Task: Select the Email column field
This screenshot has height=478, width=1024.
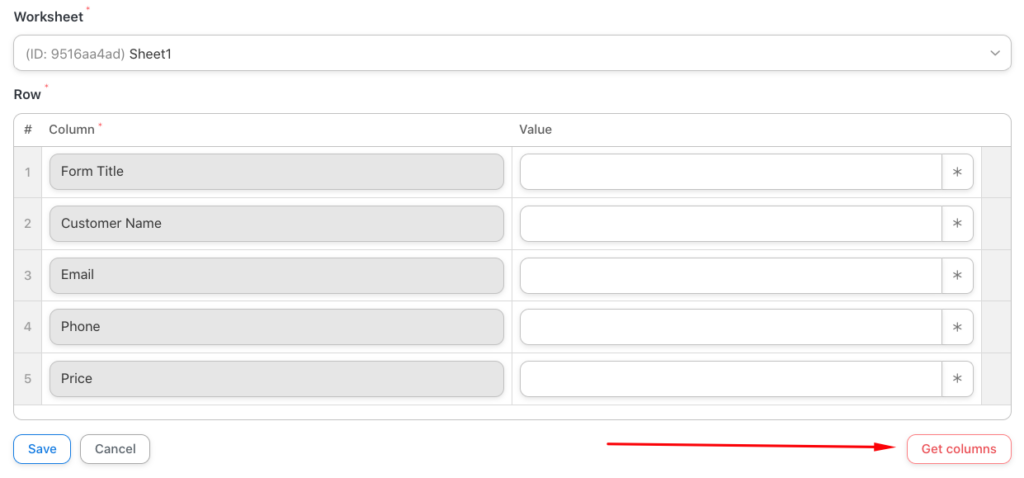Action: pos(276,275)
